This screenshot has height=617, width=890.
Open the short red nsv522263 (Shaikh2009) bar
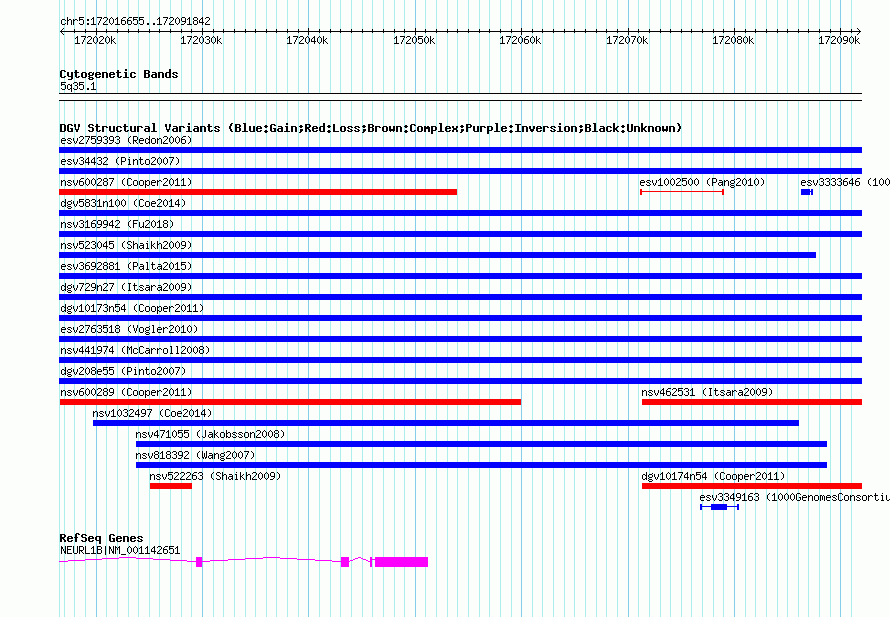click(x=171, y=486)
